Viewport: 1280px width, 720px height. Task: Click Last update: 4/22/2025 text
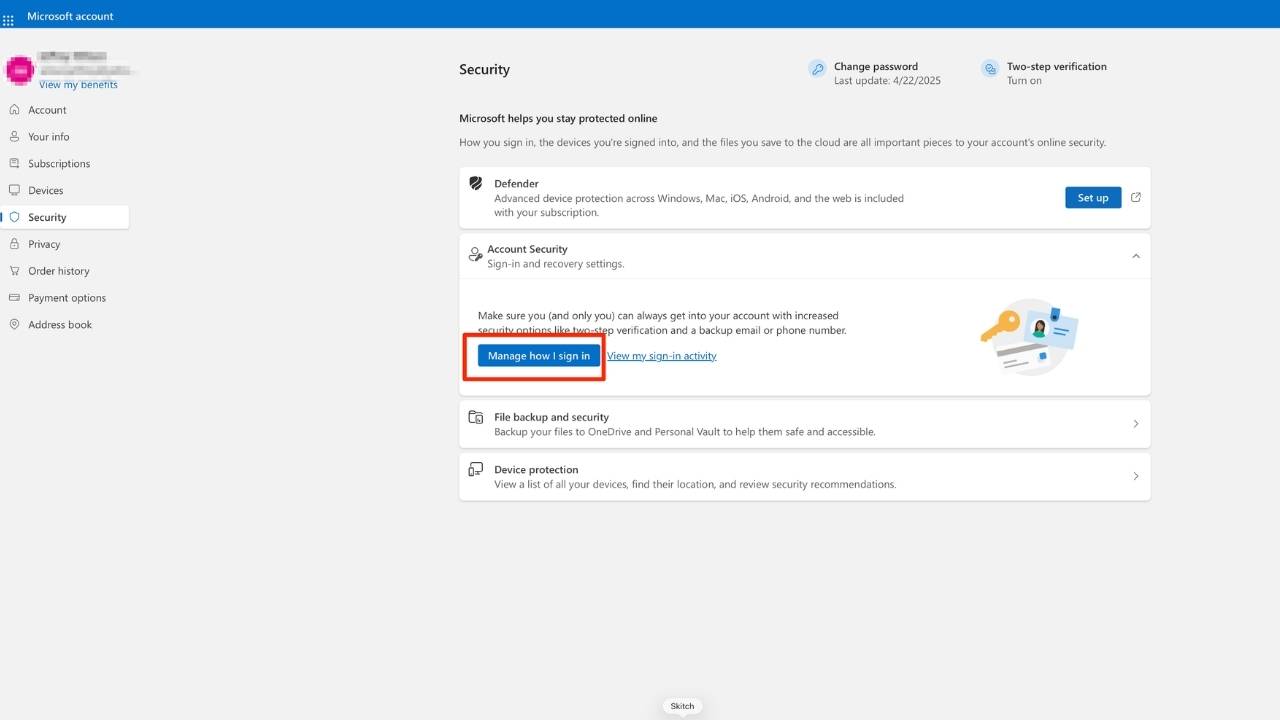point(887,81)
